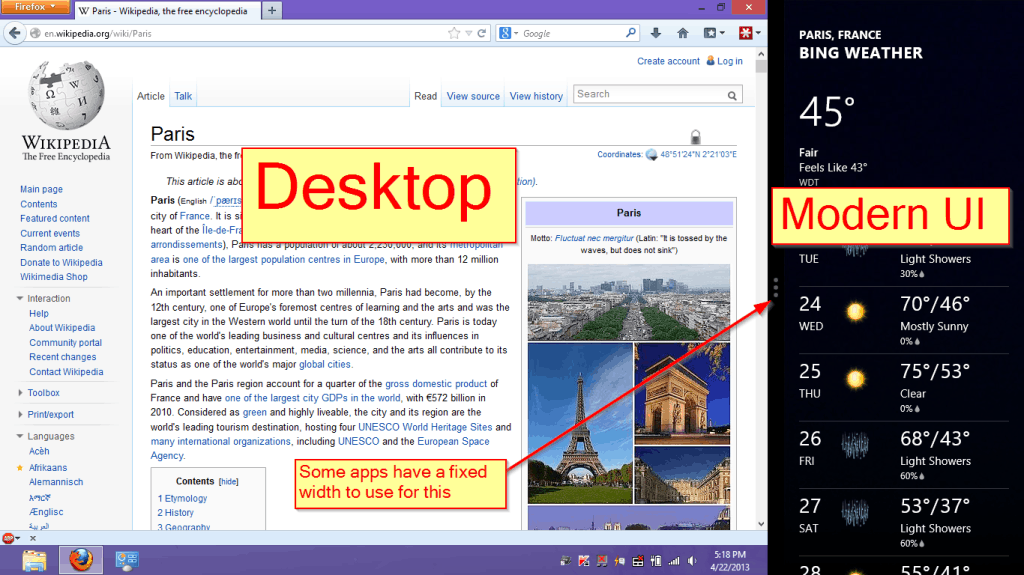The width and height of the screenshot is (1024, 575).
Task: Click the Arc de Triomphe infobox photo
Action: pyautogui.click(x=682, y=393)
